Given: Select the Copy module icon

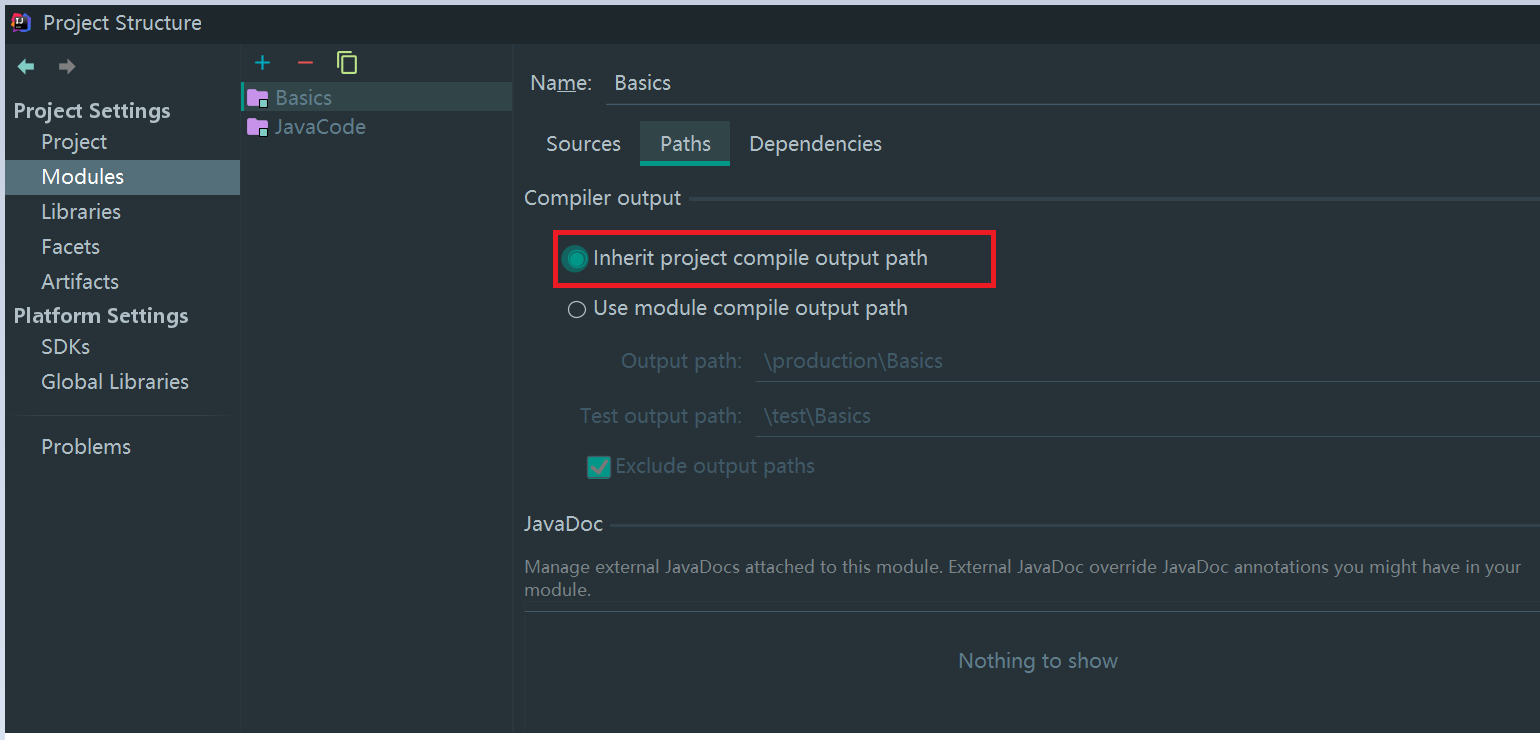Looking at the screenshot, I should (x=347, y=62).
